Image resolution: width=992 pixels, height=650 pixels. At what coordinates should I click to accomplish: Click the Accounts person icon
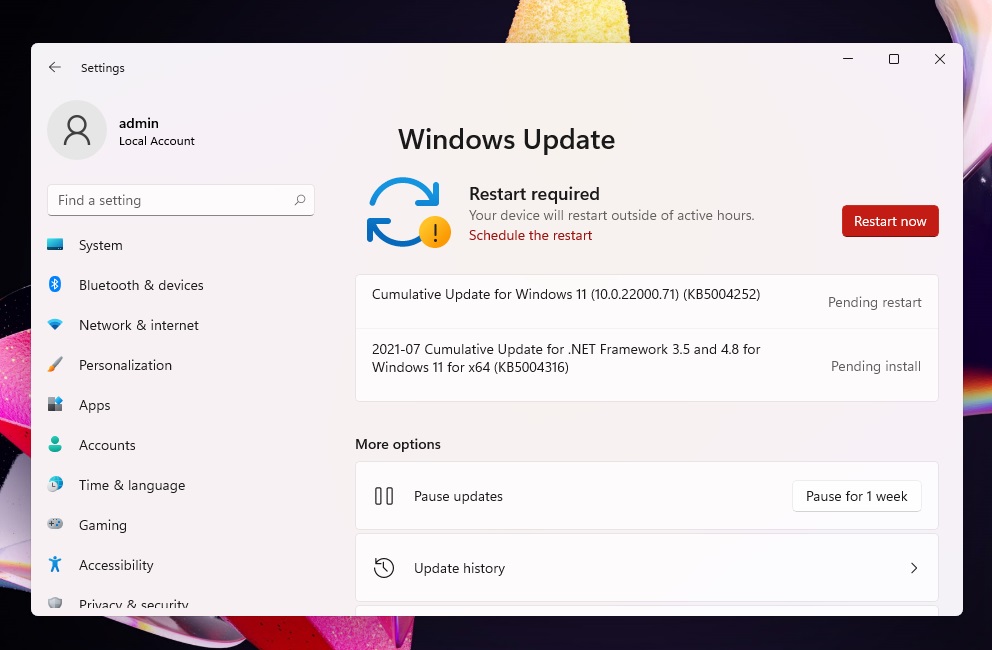pos(55,445)
